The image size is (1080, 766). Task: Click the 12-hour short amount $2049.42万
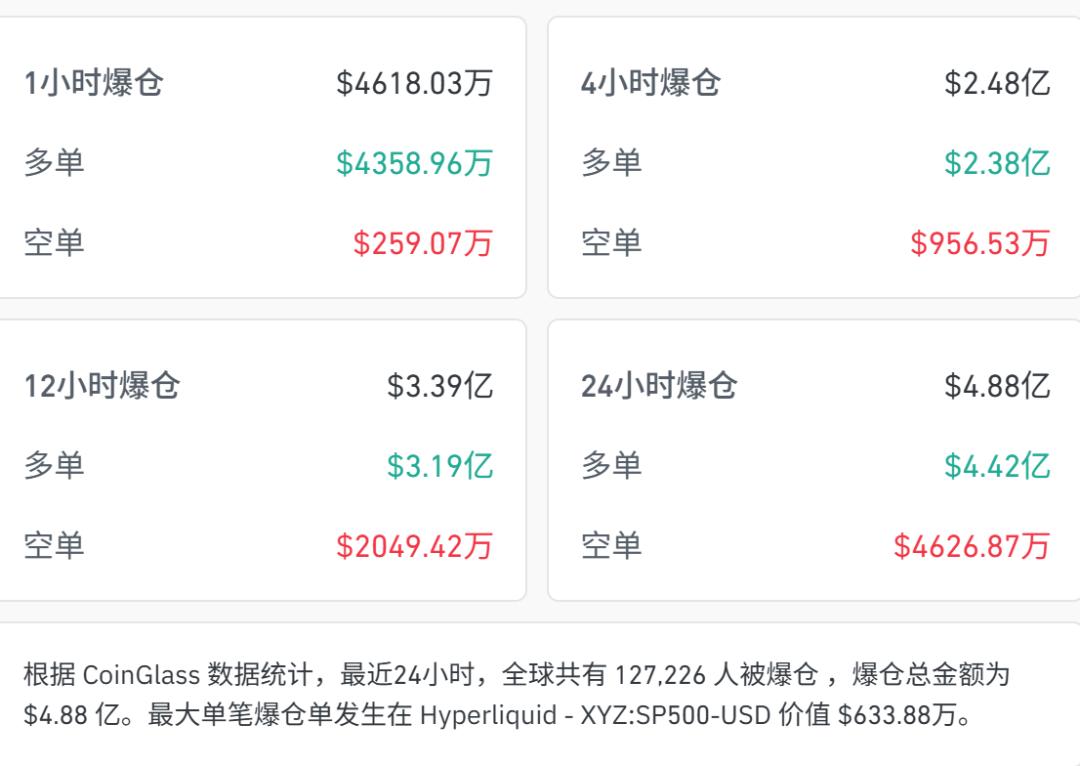coord(414,546)
